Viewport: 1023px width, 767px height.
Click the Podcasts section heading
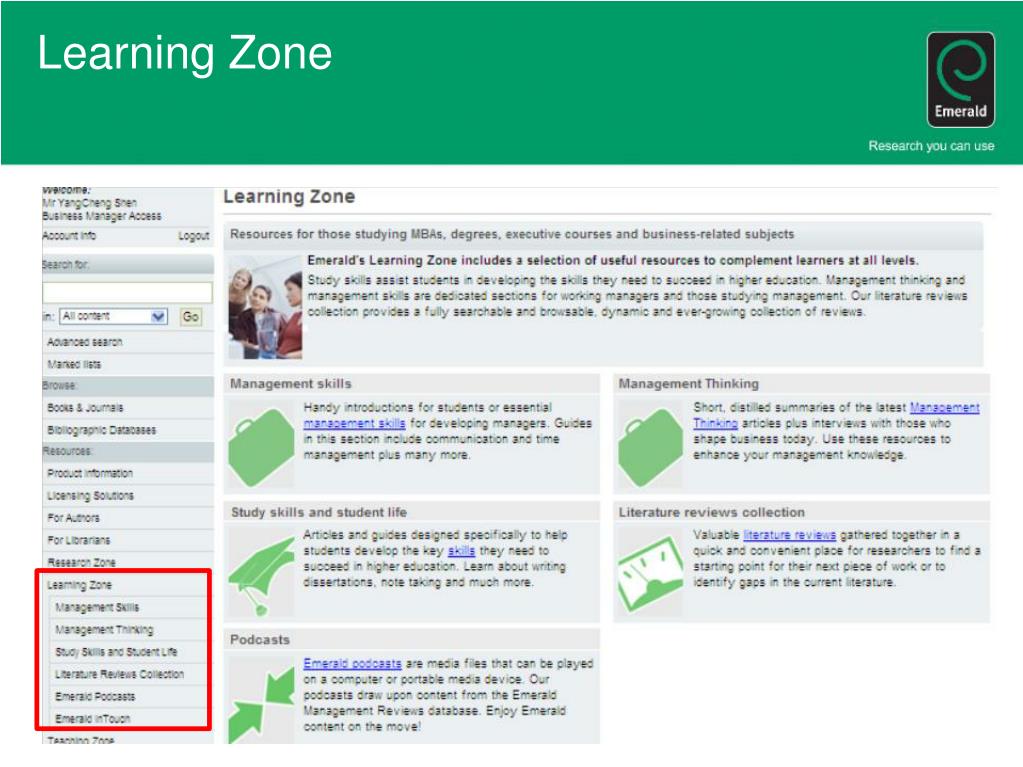pyautogui.click(x=260, y=639)
